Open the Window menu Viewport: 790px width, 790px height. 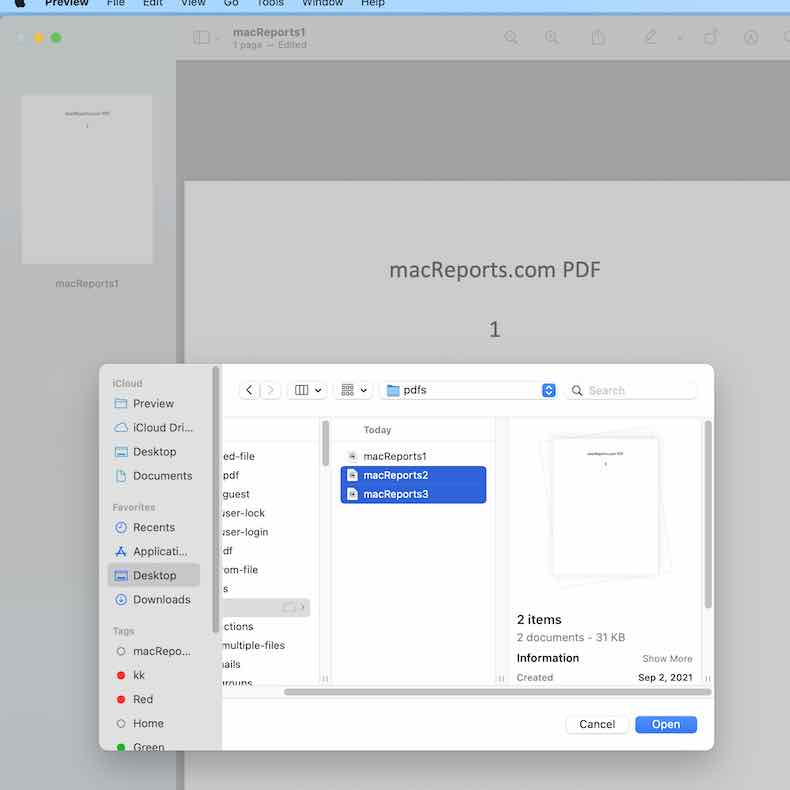pos(322,3)
